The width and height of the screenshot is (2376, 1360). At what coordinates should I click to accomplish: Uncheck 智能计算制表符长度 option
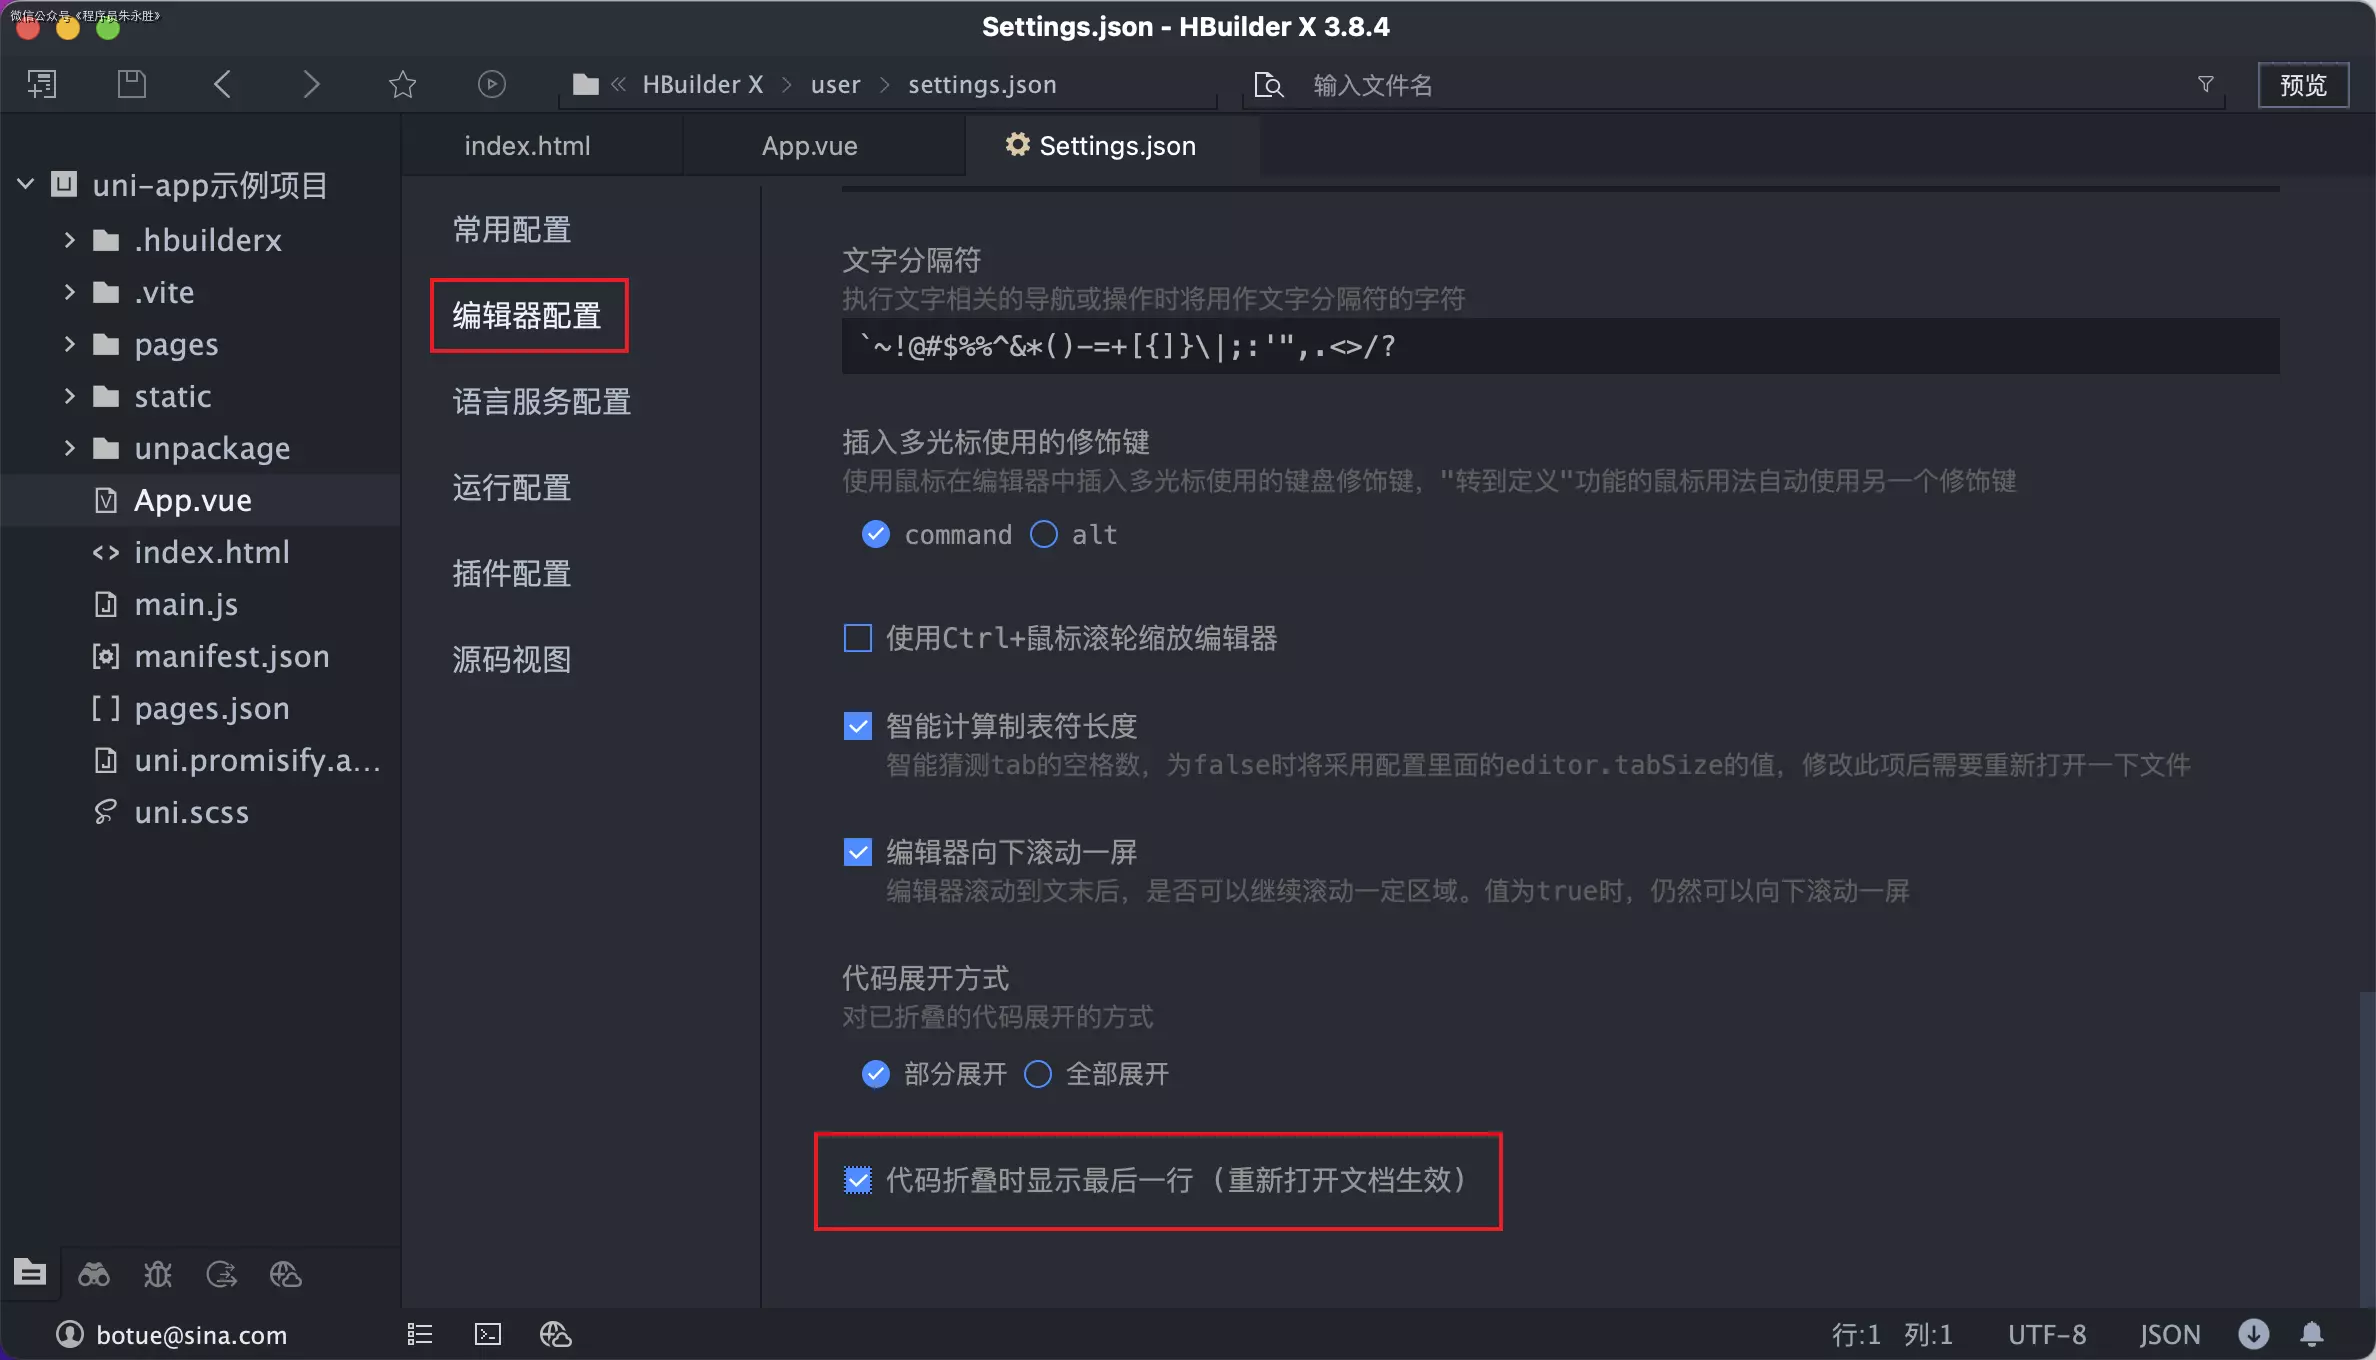click(x=857, y=725)
